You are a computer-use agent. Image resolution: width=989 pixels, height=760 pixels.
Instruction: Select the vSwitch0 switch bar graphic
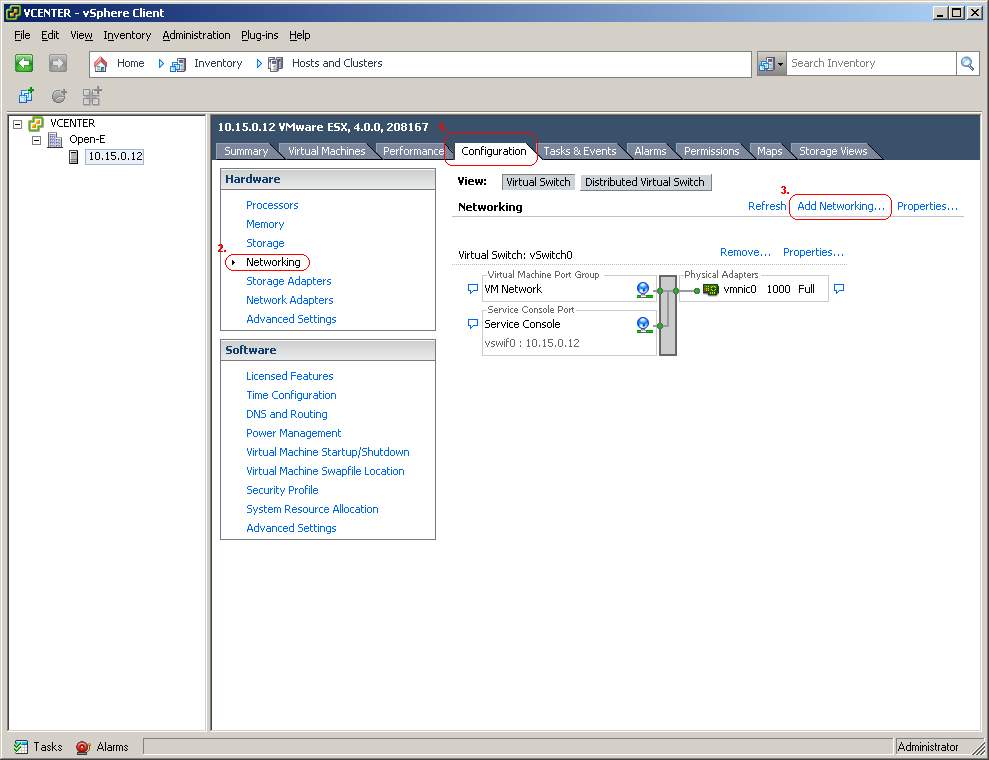[667, 315]
